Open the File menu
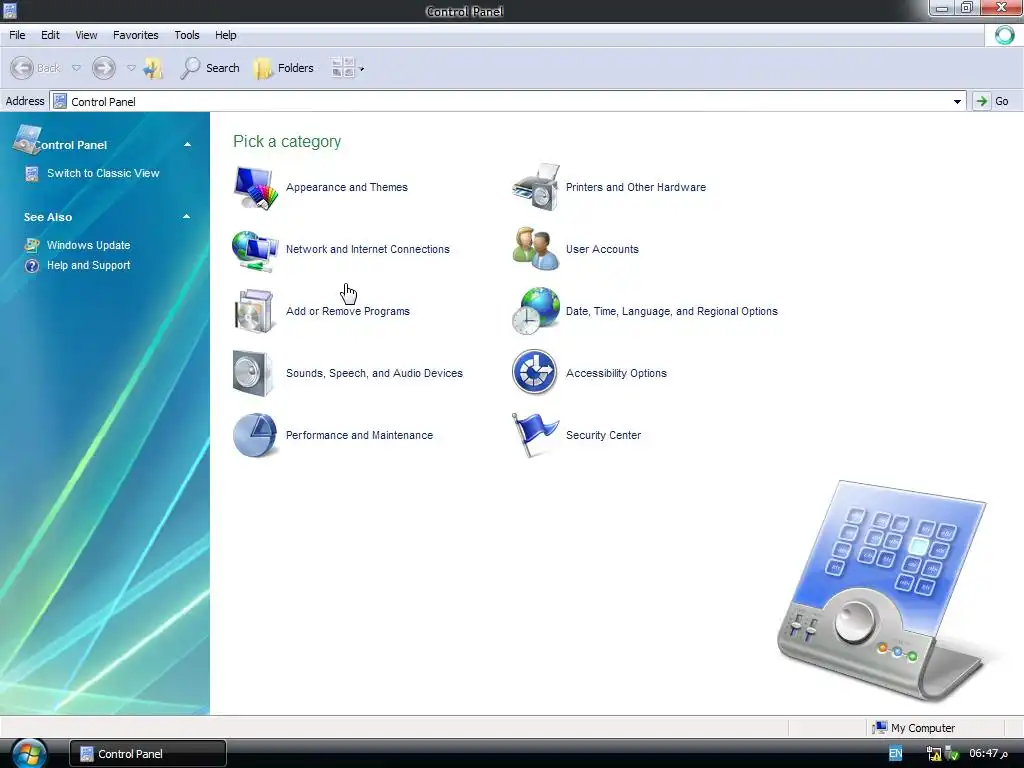The width and height of the screenshot is (1024, 768). point(18,35)
